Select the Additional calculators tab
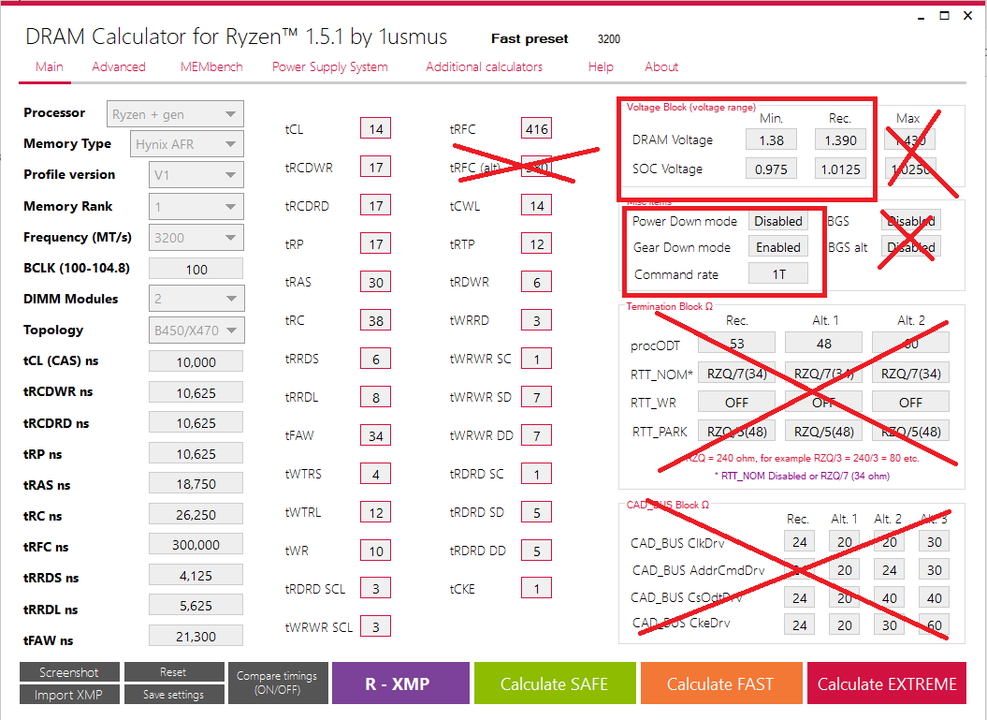 483,67
